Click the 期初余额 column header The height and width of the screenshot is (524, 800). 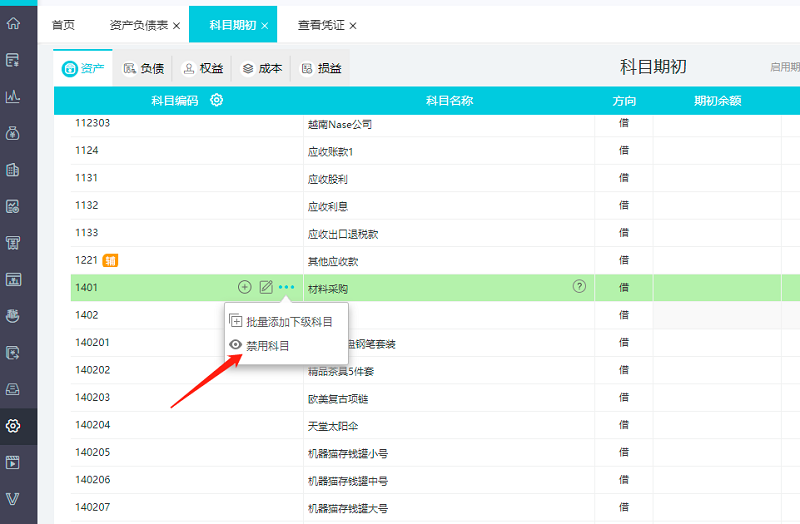(717, 101)
